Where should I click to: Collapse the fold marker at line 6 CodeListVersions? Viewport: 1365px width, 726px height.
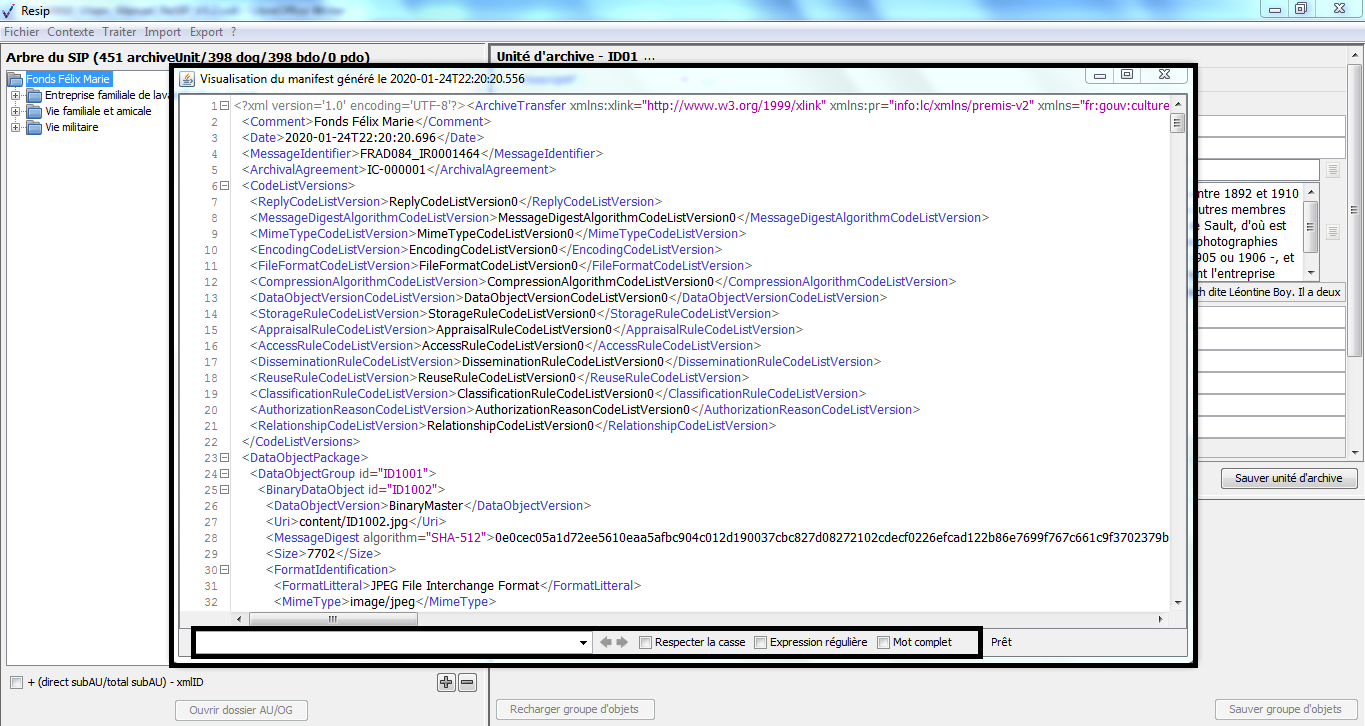(x=224, y=186)
